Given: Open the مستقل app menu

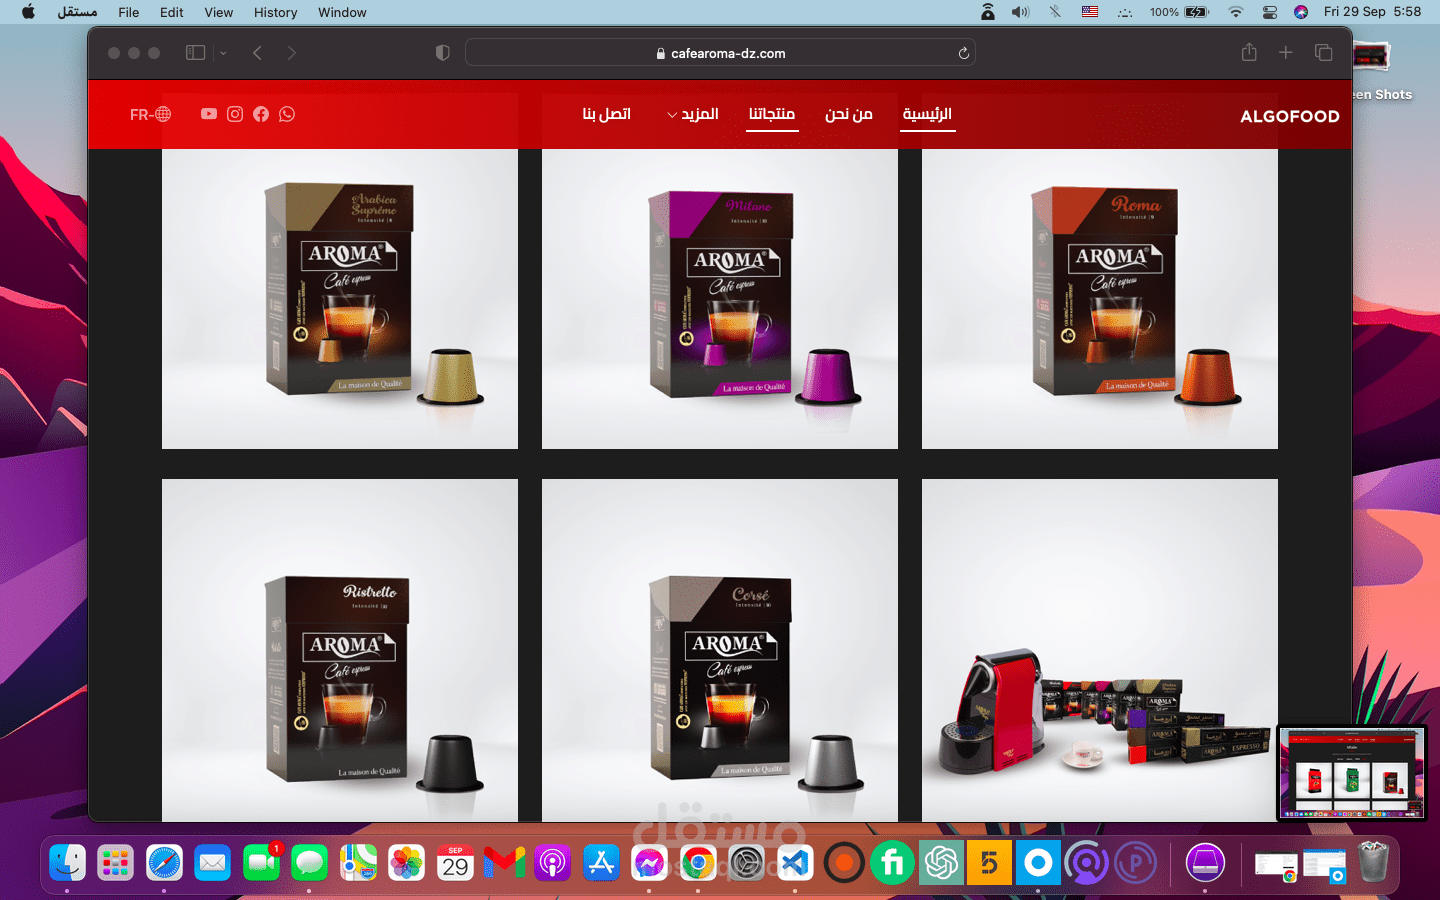Looking at the screenshot, I should pyautogui.click(x=77, y=12).
